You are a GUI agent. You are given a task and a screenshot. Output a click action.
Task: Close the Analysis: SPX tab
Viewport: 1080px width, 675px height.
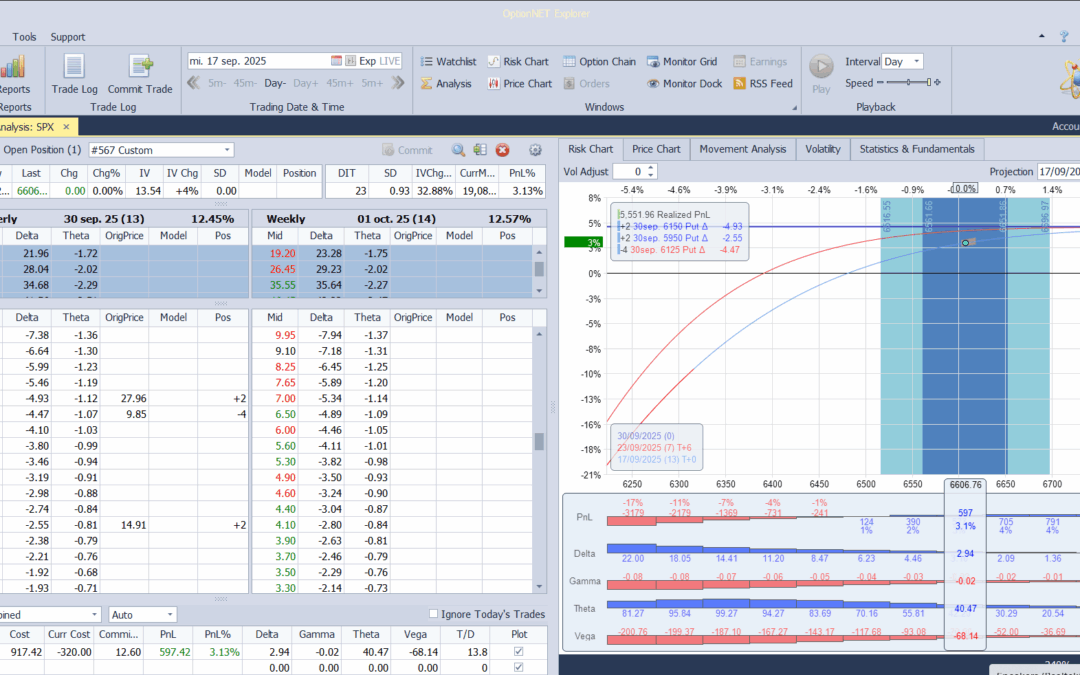click(66, 127)
